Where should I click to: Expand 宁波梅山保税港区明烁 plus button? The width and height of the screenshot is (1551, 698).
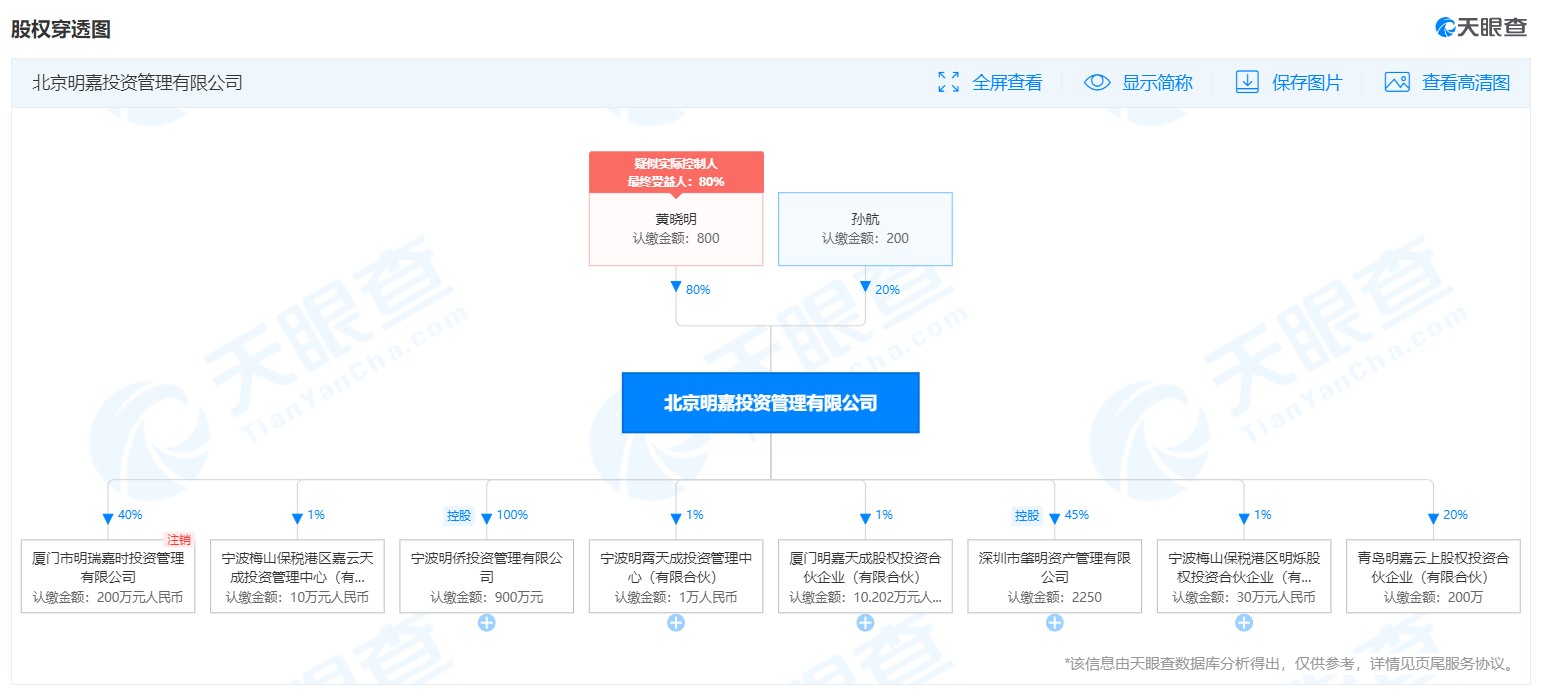pyautogui.click(x=1243, y=623)
